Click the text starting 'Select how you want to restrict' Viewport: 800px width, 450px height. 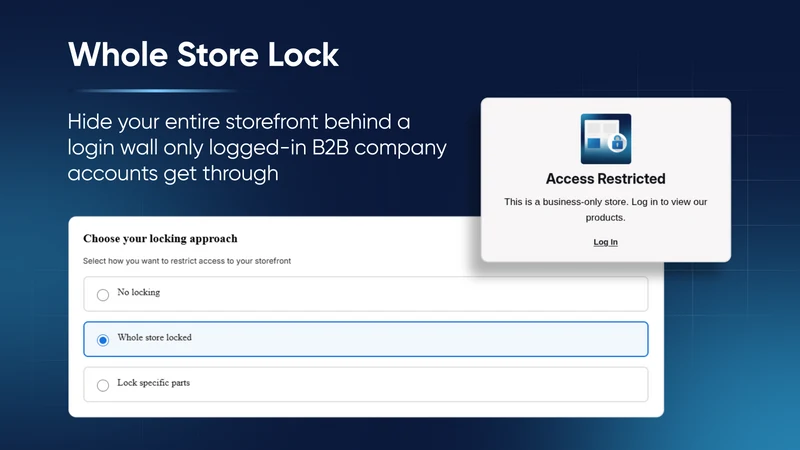(x=187, y=261)
